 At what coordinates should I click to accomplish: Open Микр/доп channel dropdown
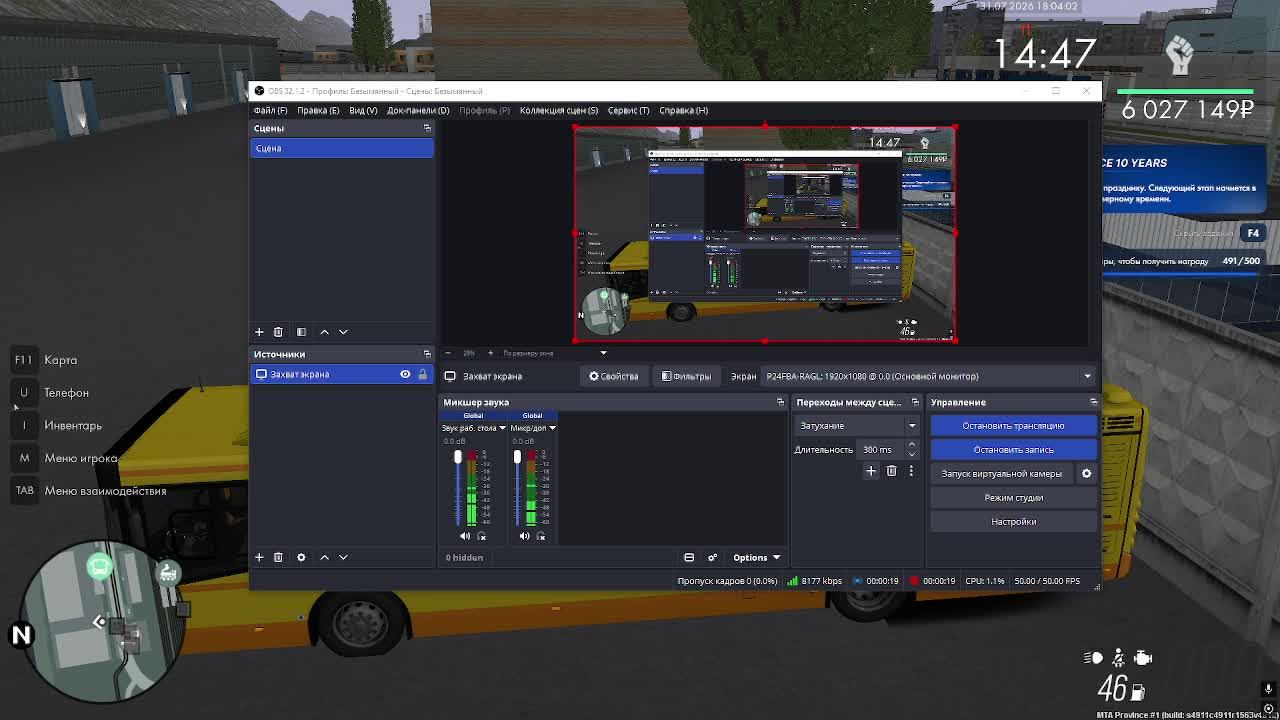click(x=552, y=428)
